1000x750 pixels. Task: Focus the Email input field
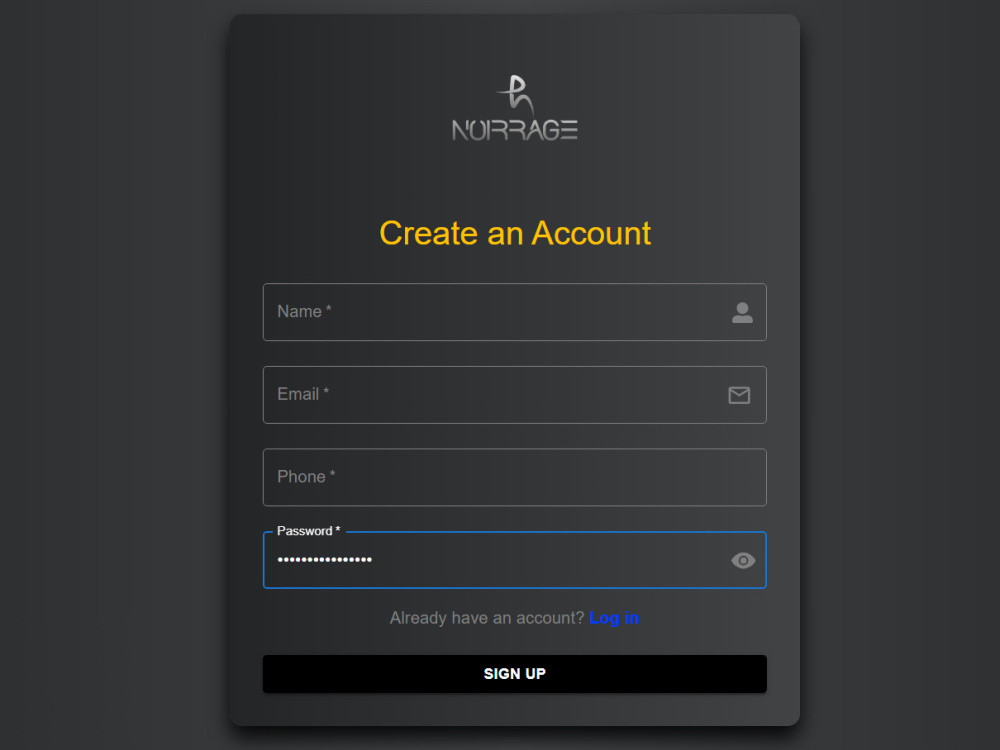point(515,395)
